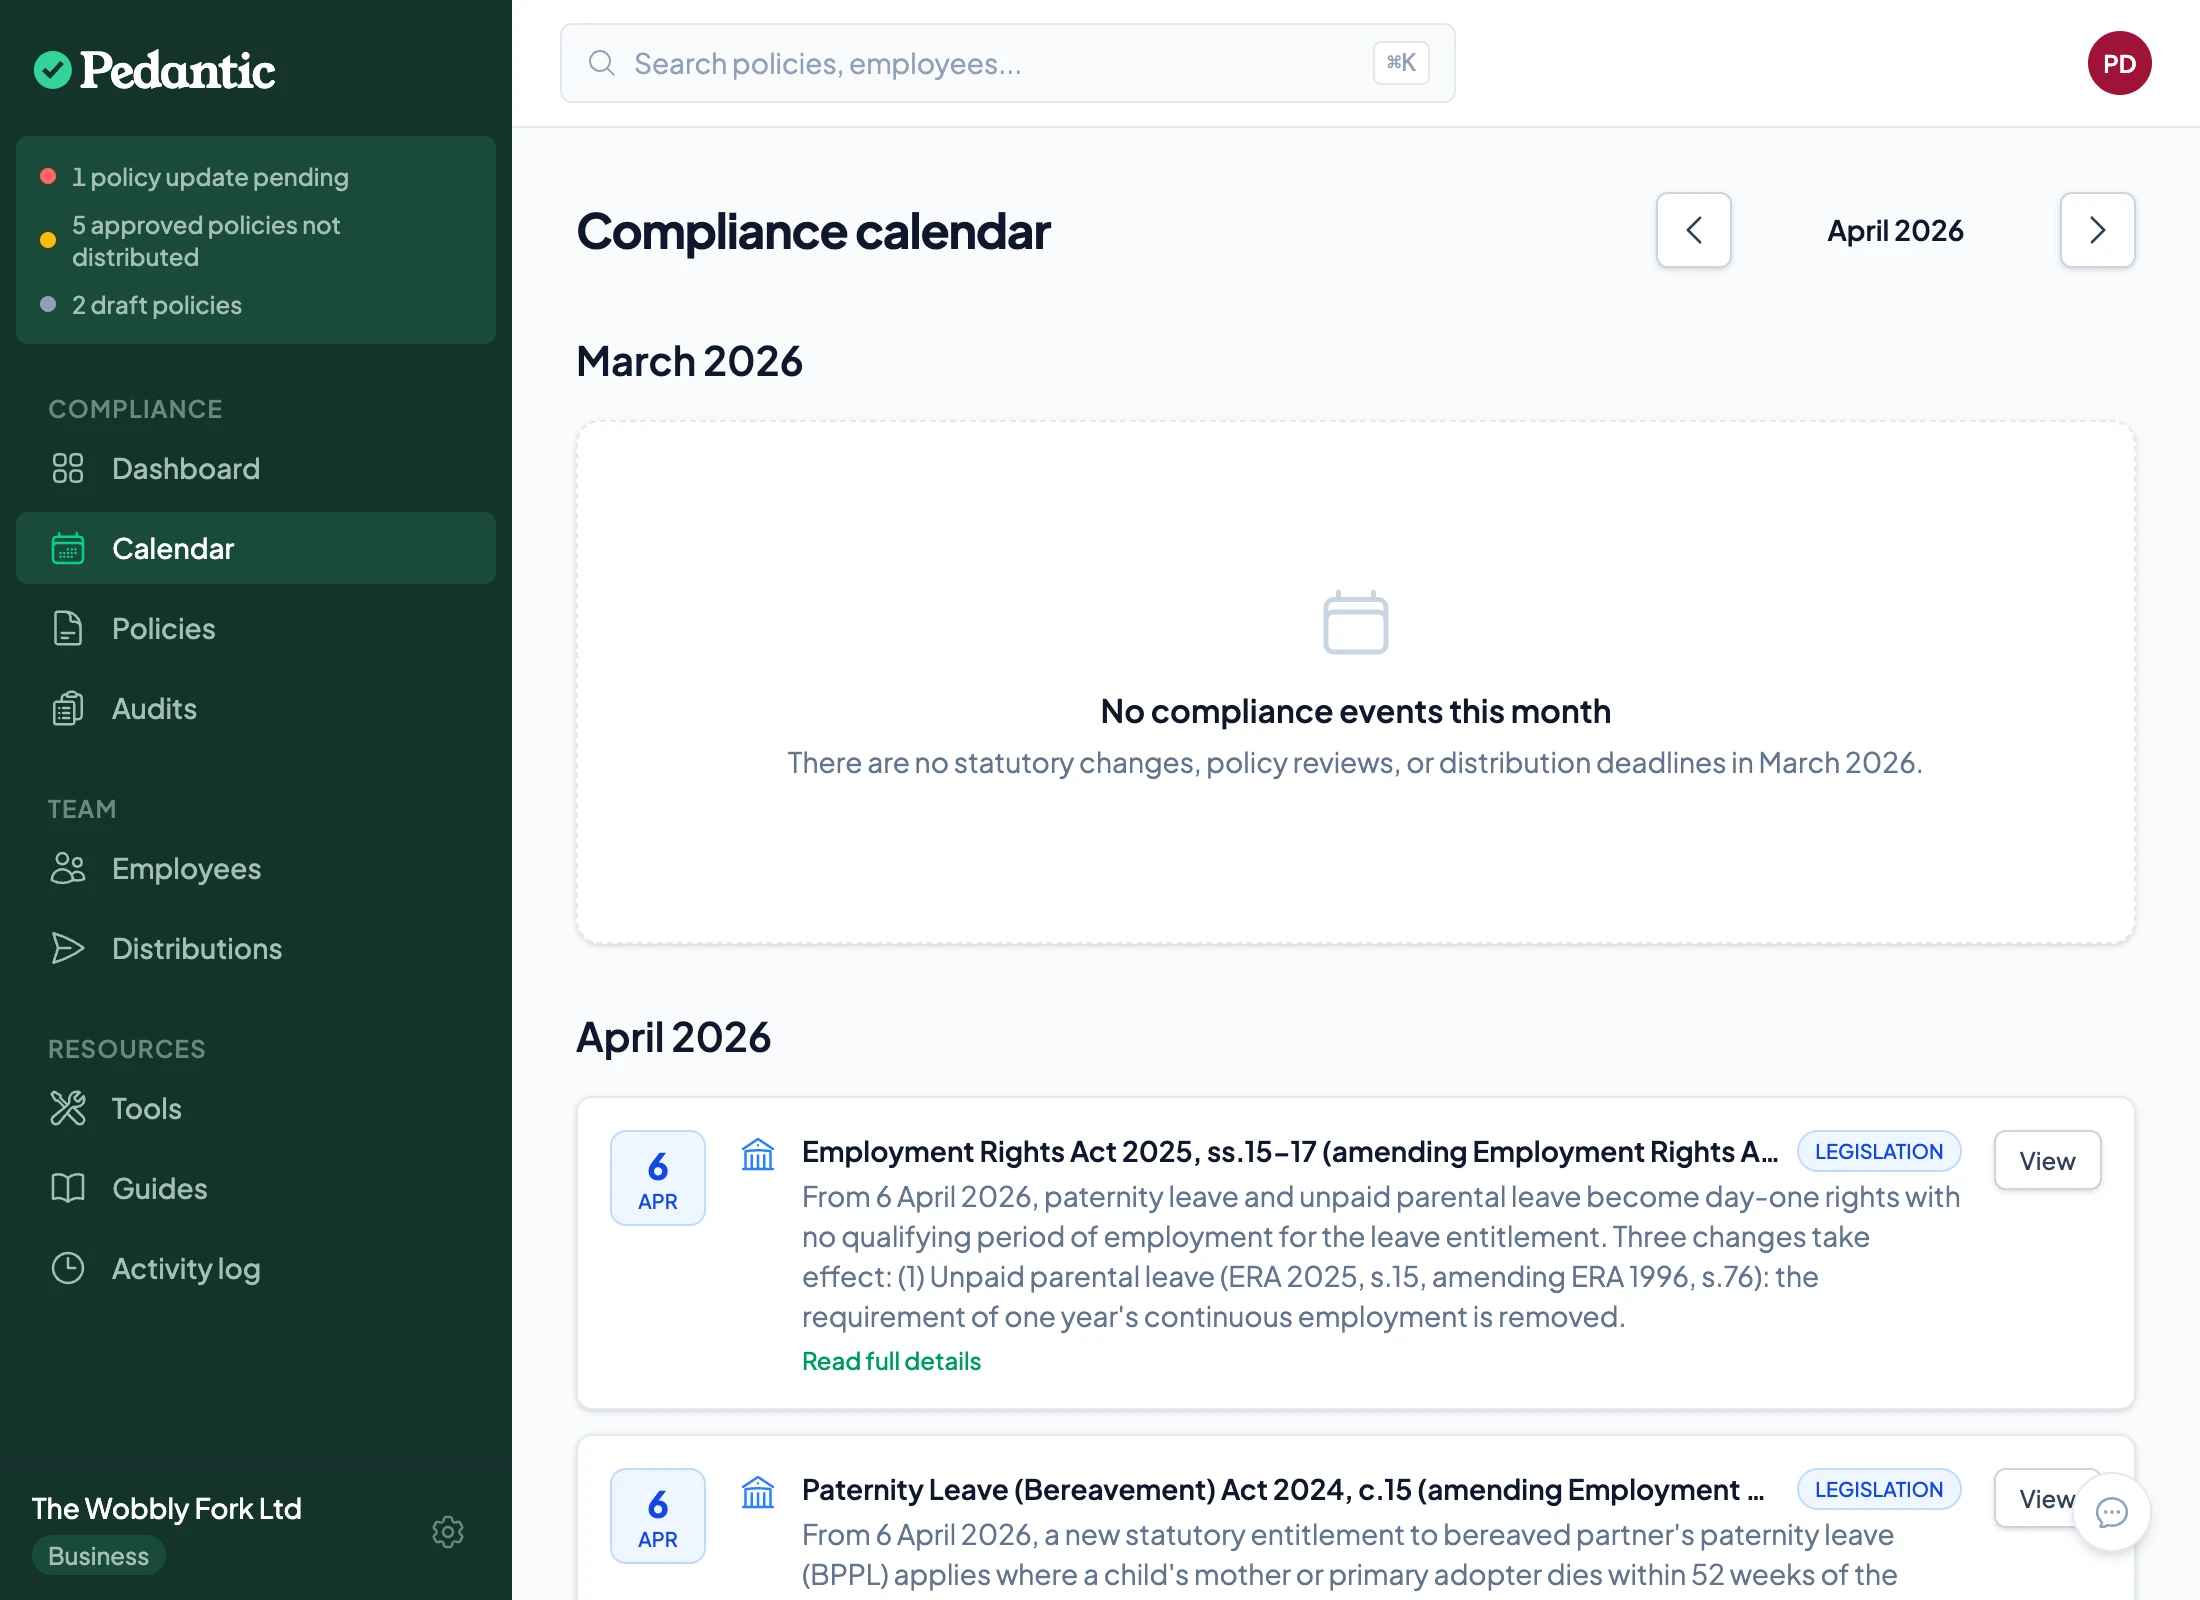Screen dimensions: 2200x1600
Task: Open the Dashboard via its grid icon
Action: point(67,468)
